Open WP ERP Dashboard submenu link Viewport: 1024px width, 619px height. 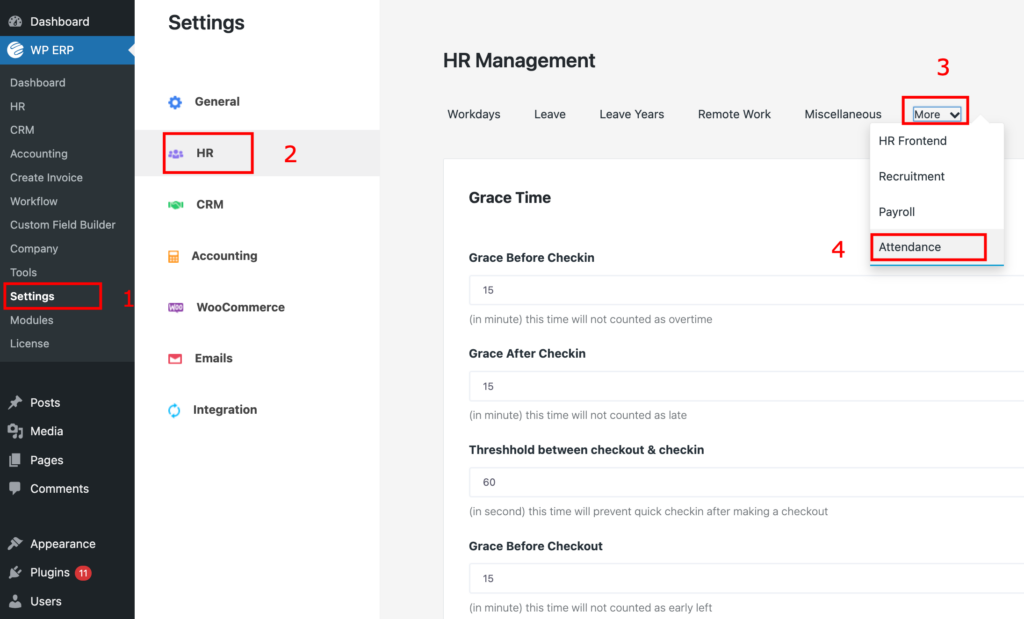pyautogui.click(x=37, y=83)
